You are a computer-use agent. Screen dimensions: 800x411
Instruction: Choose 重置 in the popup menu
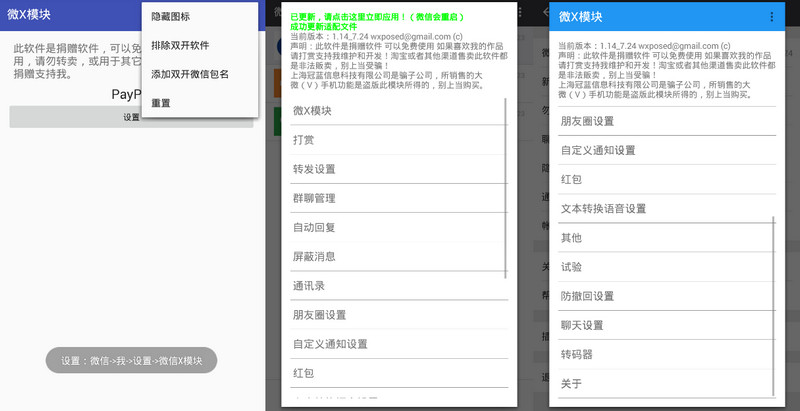click(x=199, y=103)
